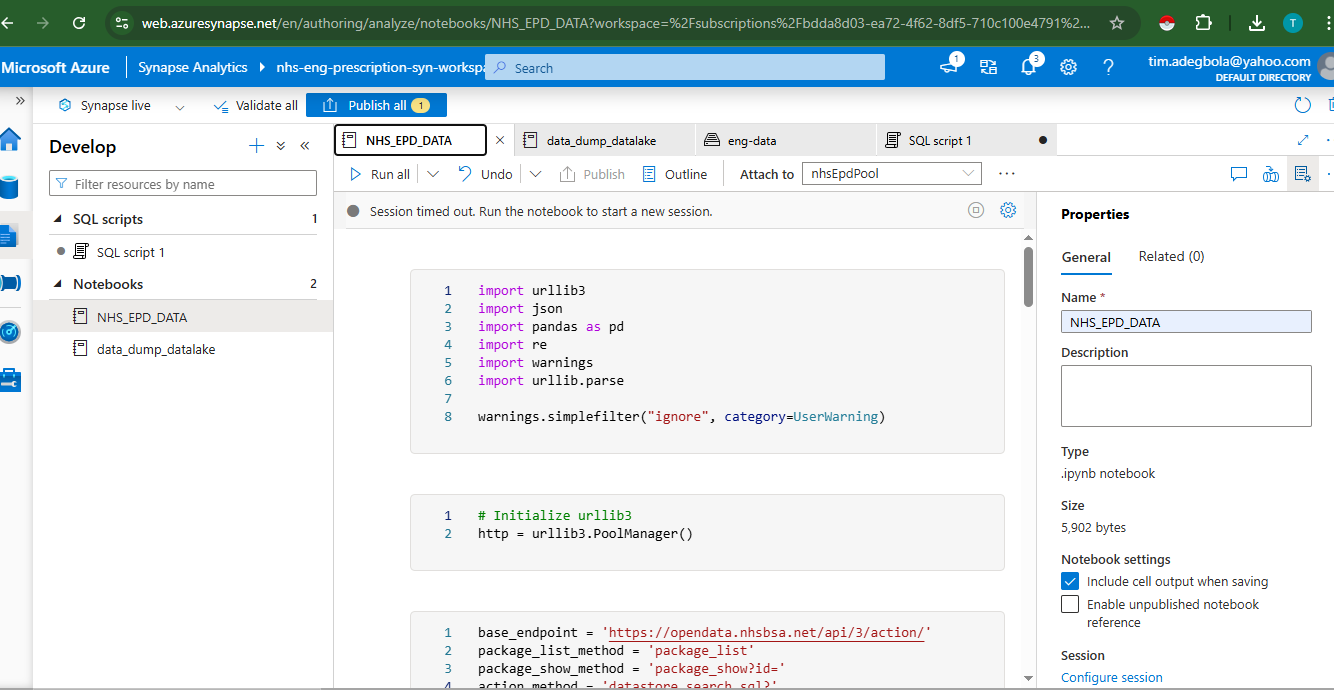Collapse the Develop side panel

[305, 146]
